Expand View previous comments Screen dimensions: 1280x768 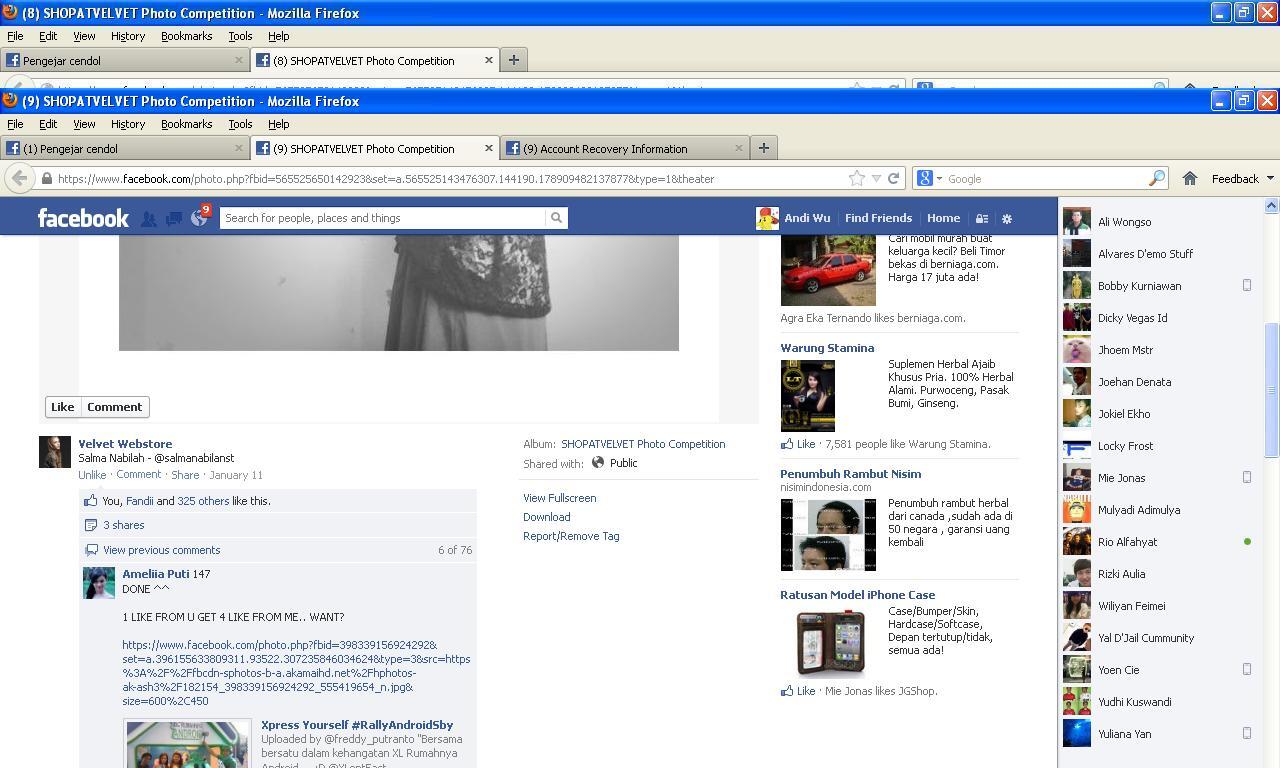point(161,550)
